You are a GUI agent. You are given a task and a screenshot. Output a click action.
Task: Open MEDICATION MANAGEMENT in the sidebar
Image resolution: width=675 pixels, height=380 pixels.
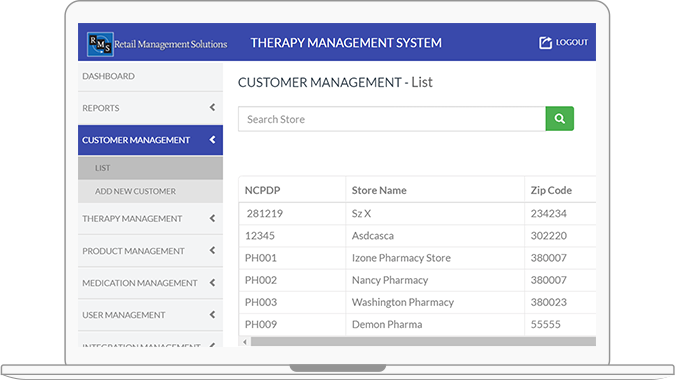click(150, 283)
